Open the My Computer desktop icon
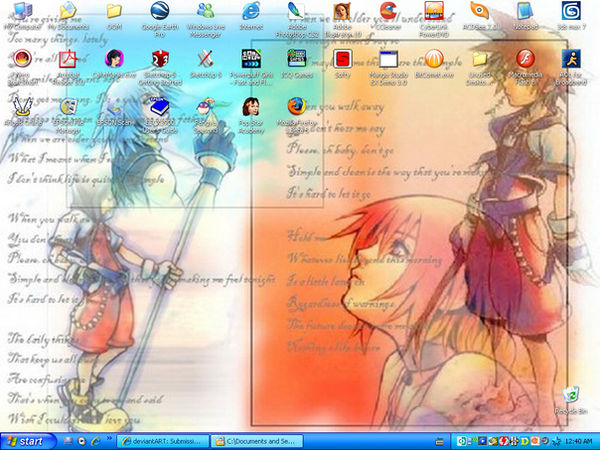This screenshot has width=600, height=450. coord(22,15)
